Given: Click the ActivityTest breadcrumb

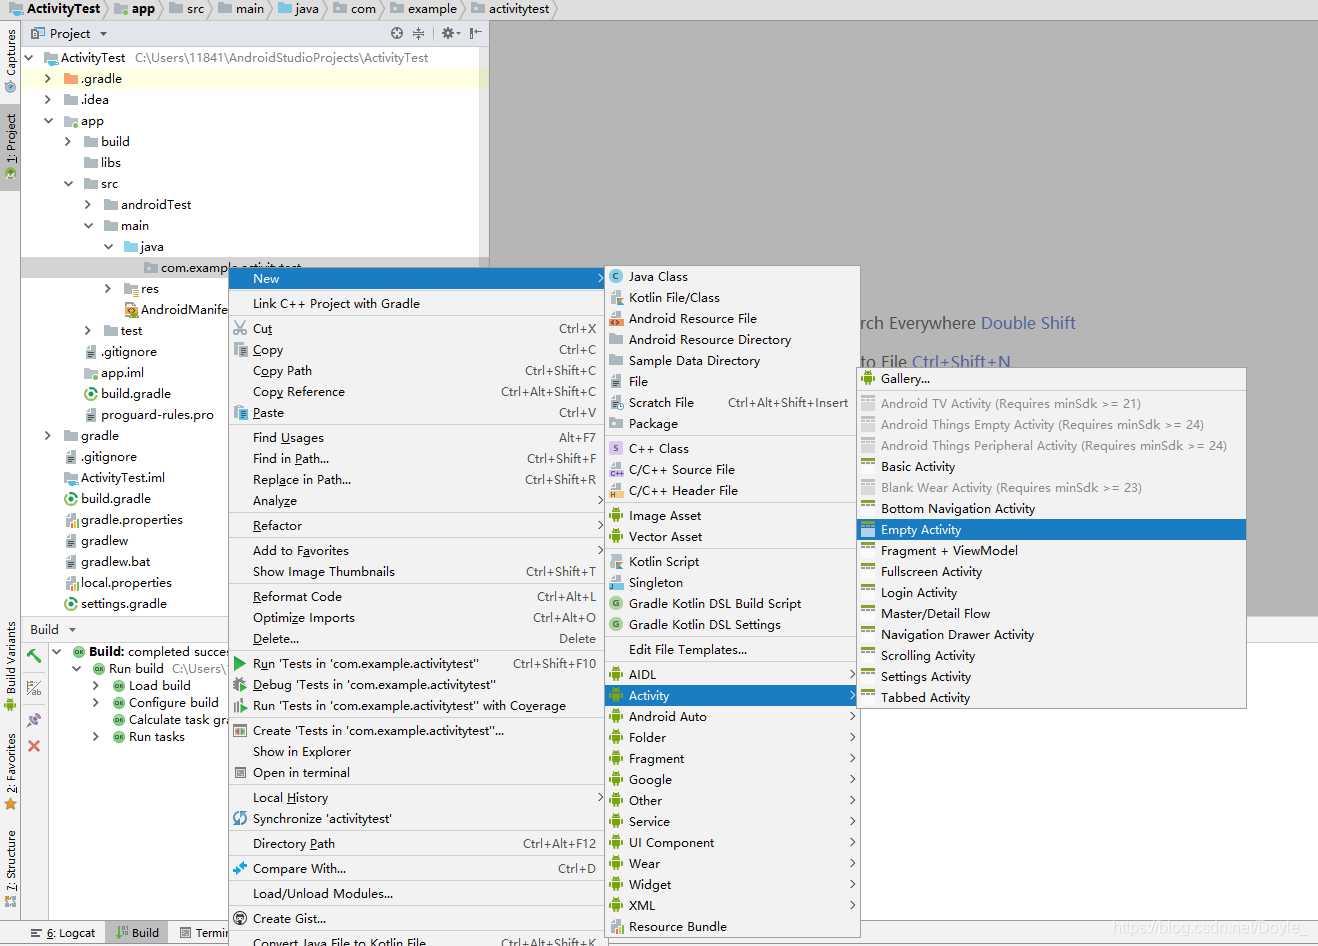Looking at the screenshot, I should click(x=55, y=9).
